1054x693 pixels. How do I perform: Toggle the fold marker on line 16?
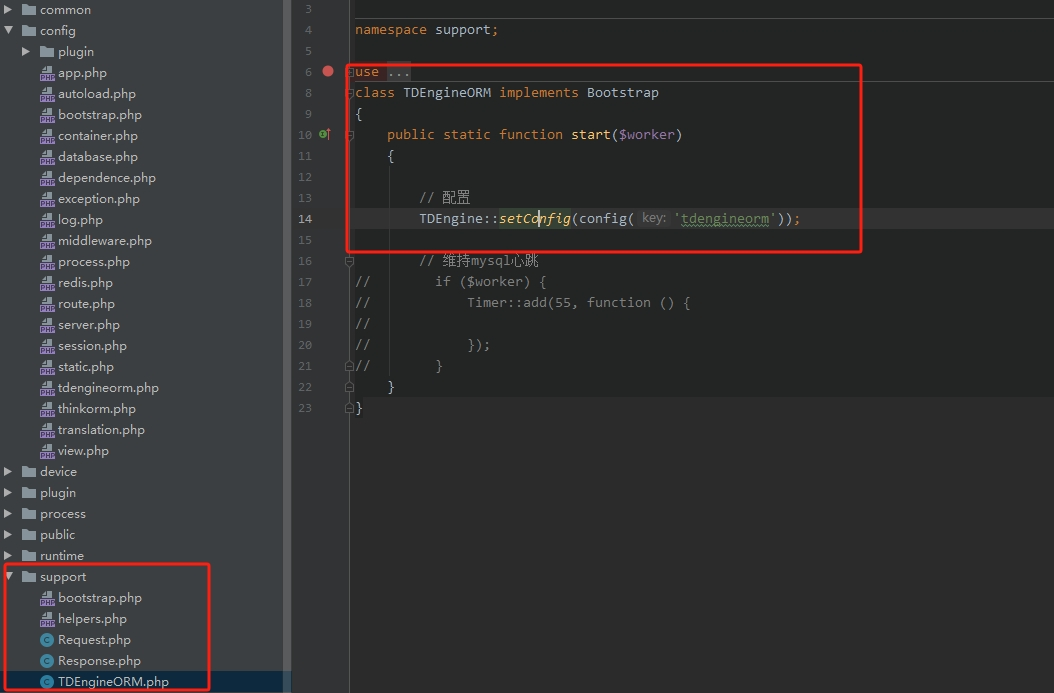(x=350, y=261)
